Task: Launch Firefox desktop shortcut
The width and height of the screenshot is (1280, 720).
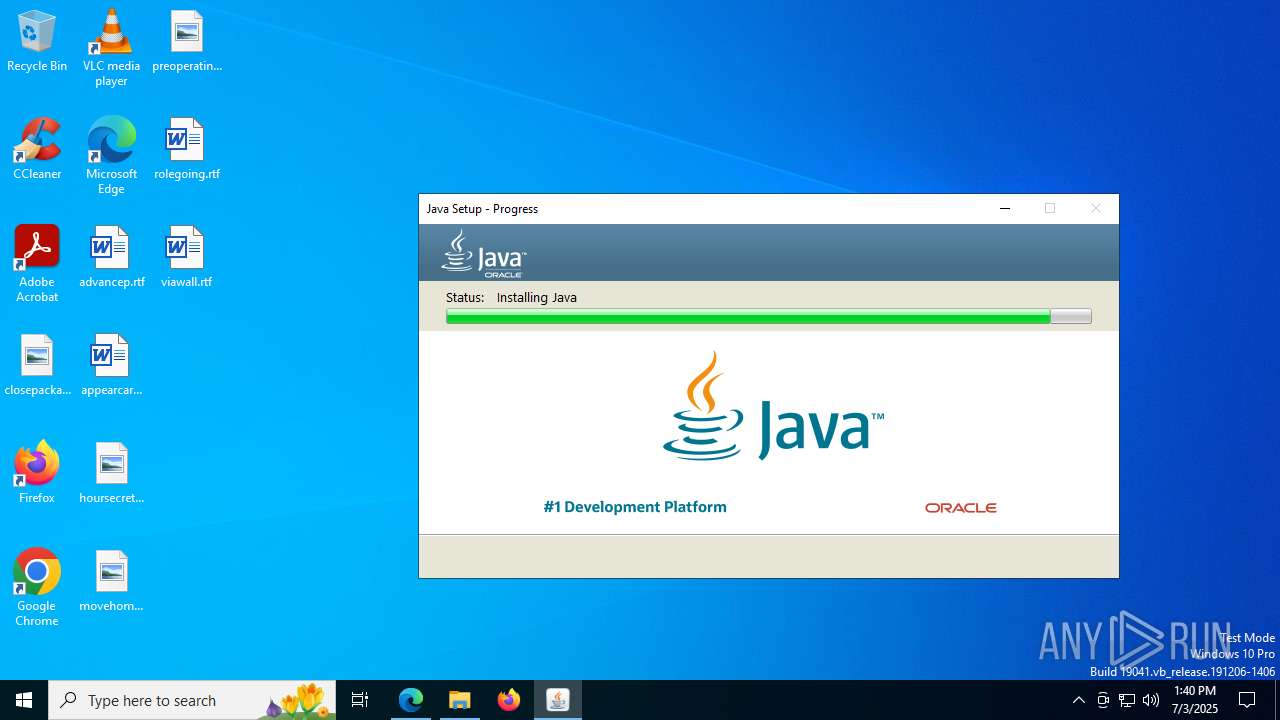Action: pos(37,473)
